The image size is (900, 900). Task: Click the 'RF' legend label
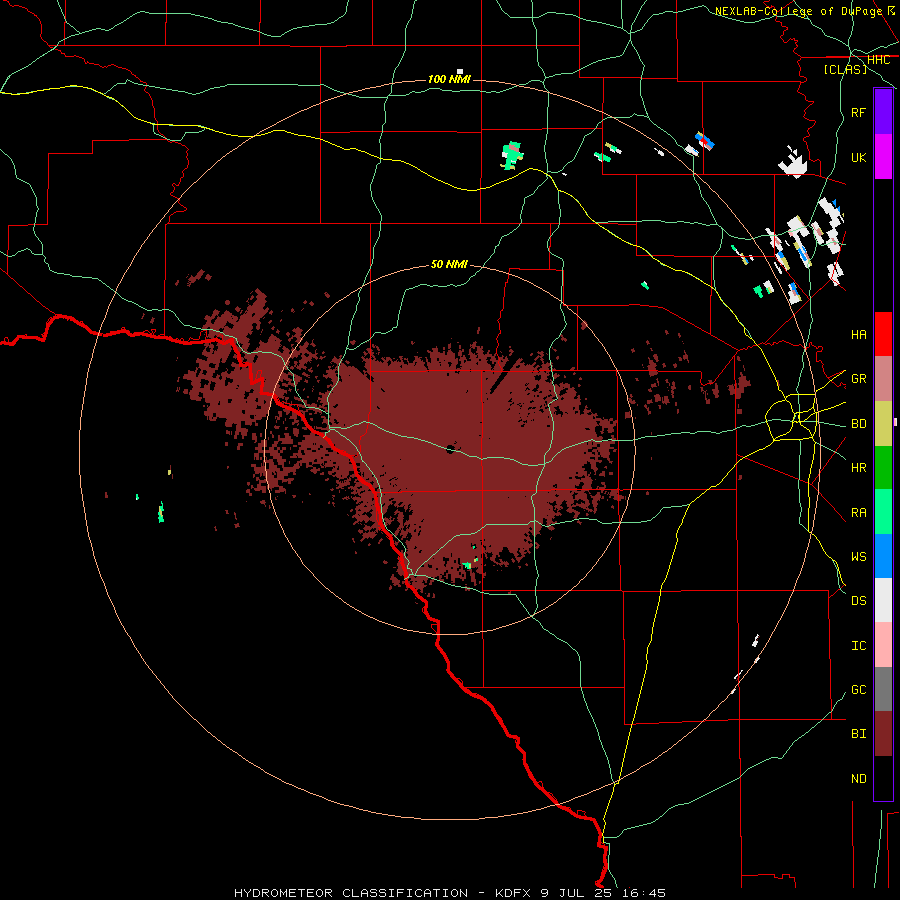pyautogui.click(x=858, y=112)
